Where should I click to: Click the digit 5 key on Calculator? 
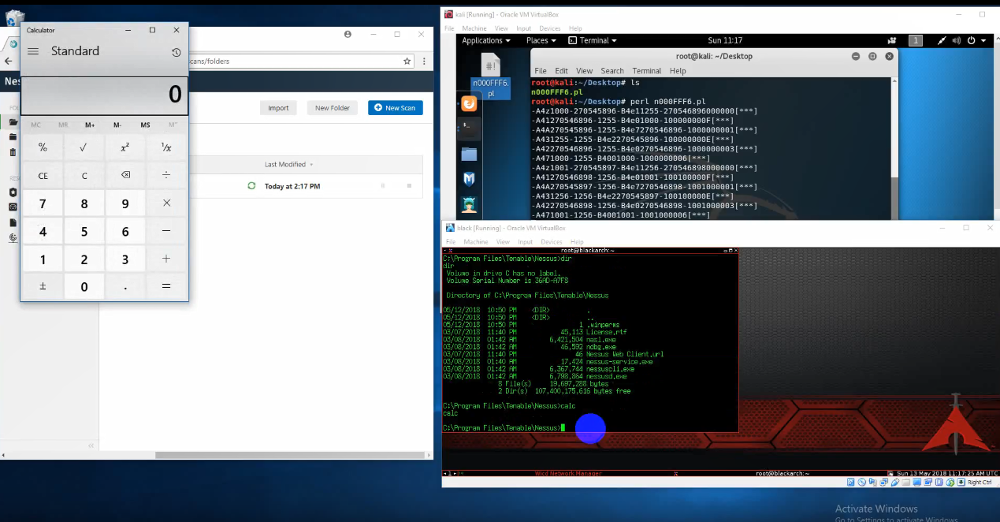click(84, 232)
